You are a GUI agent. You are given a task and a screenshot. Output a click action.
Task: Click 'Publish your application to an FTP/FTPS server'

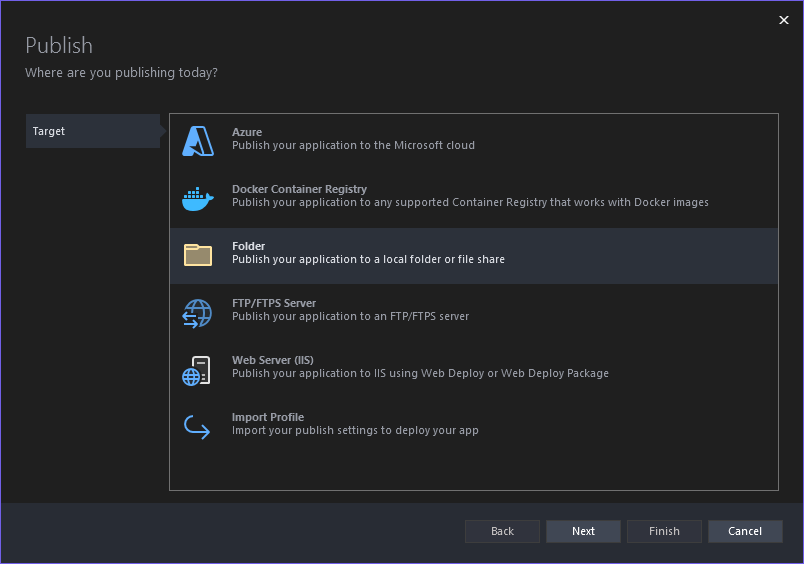pos(350,316)
